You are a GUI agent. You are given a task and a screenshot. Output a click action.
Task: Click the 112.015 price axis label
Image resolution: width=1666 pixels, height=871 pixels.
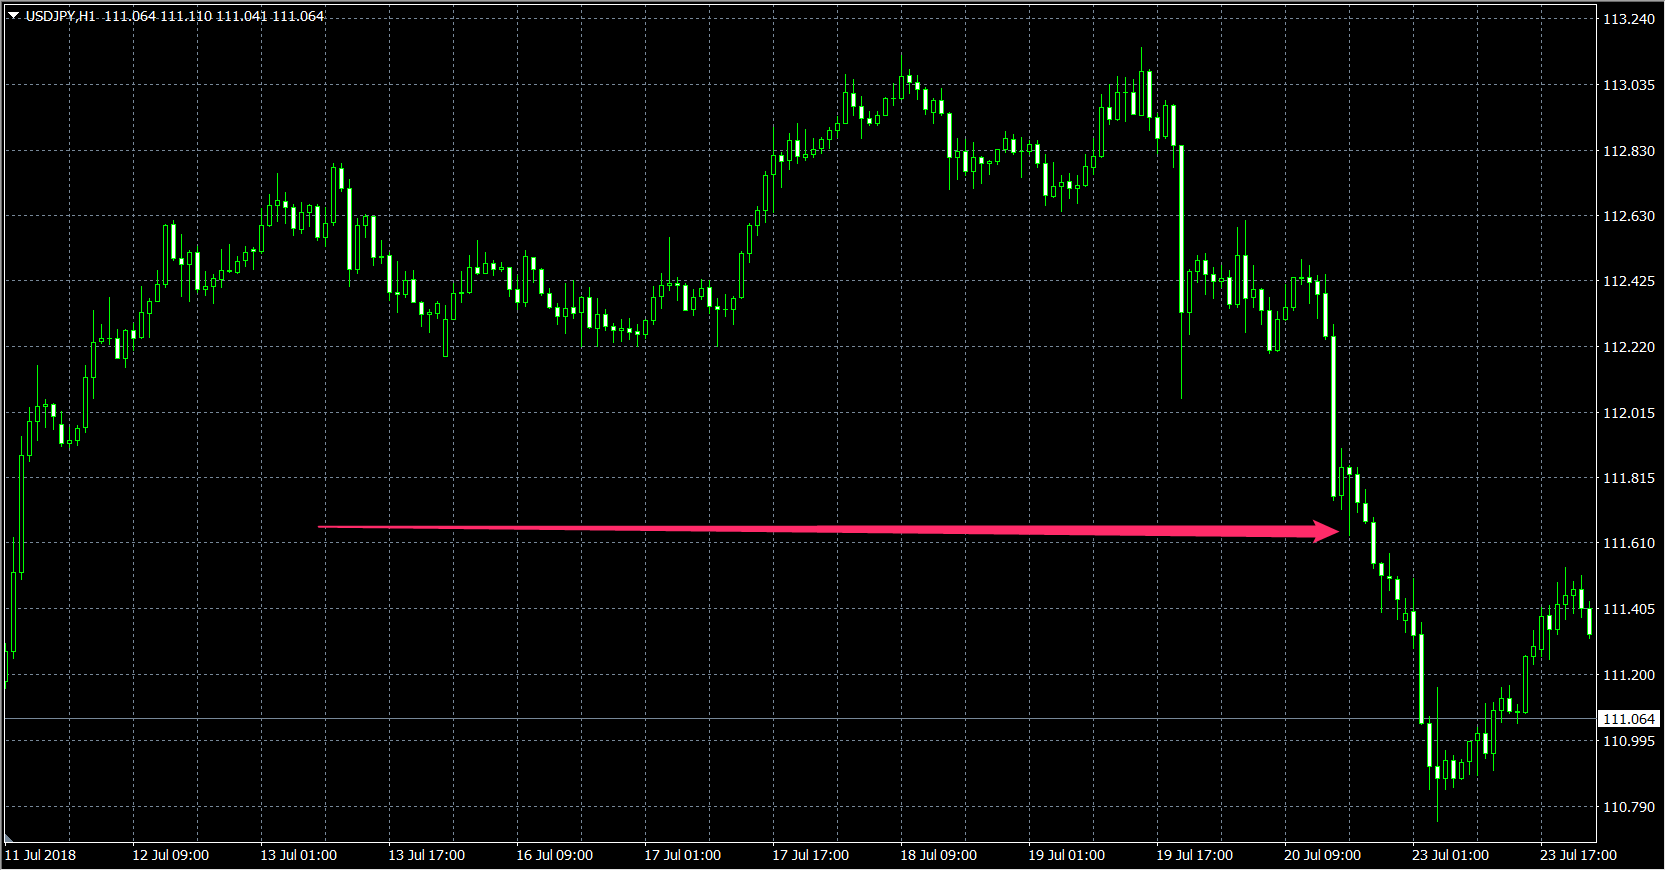[x=1629, y=413]
